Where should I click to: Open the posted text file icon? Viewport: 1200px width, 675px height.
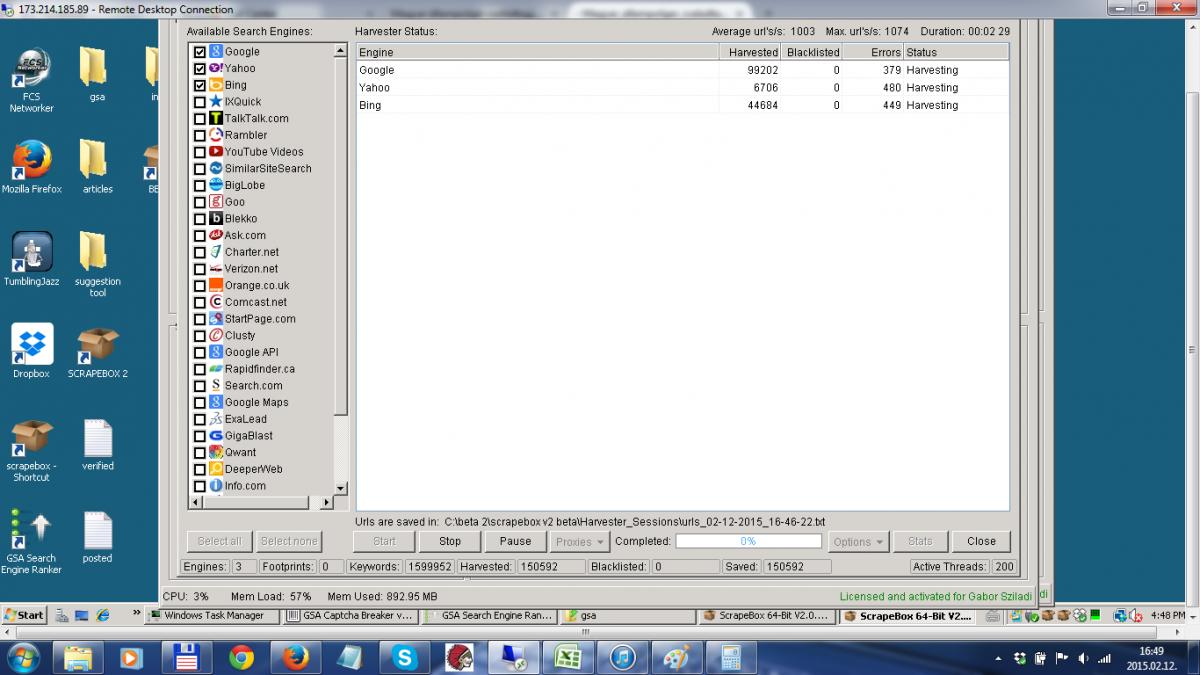[x=97, y=537]
